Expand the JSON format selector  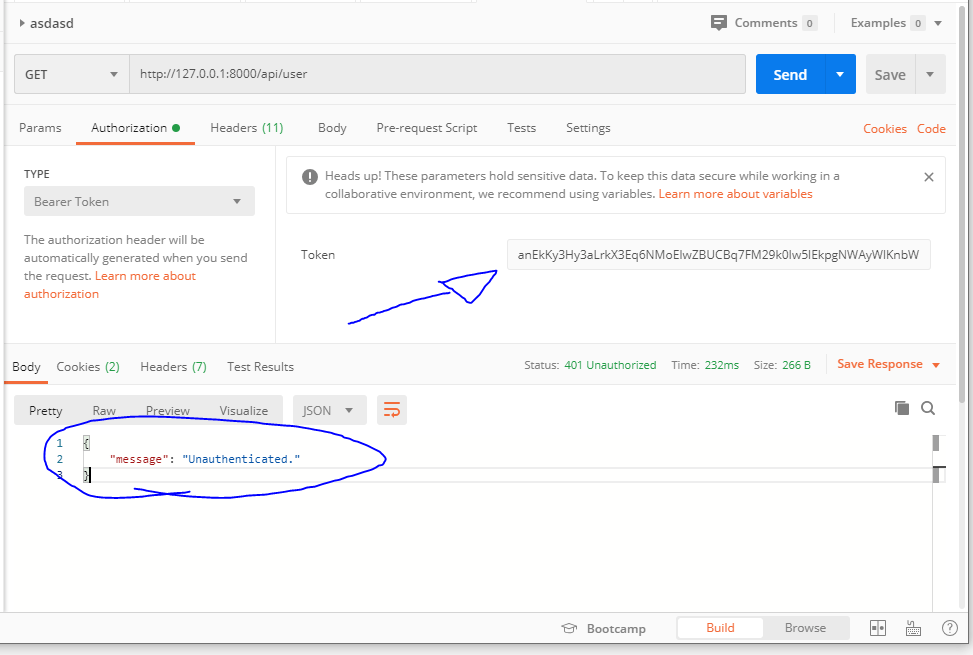pyautogui.click(x=329, y=409)
